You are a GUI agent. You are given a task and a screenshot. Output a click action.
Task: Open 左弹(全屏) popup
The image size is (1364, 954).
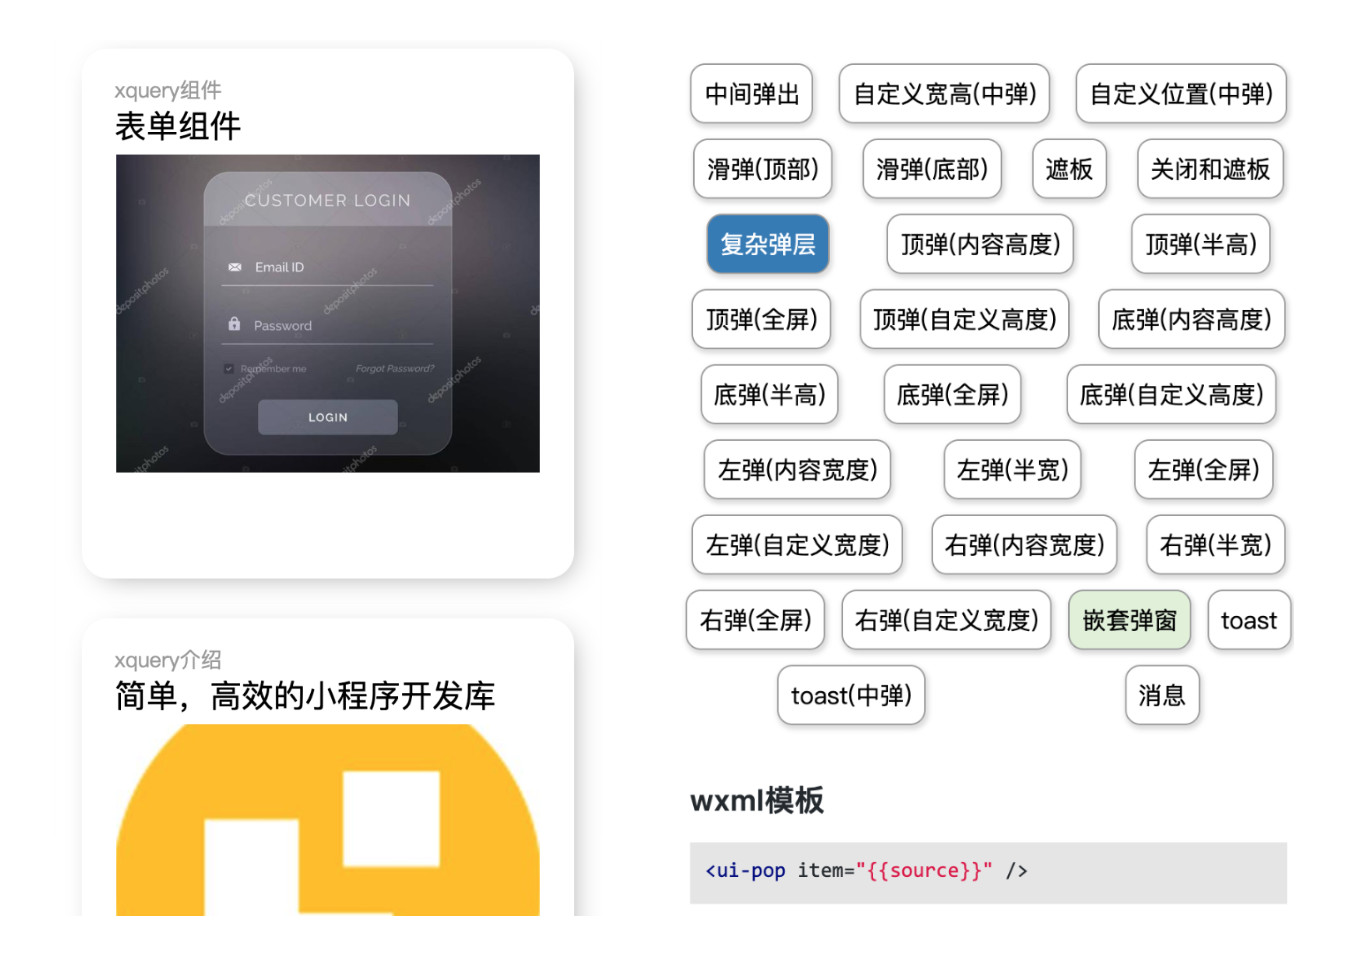1203,469
